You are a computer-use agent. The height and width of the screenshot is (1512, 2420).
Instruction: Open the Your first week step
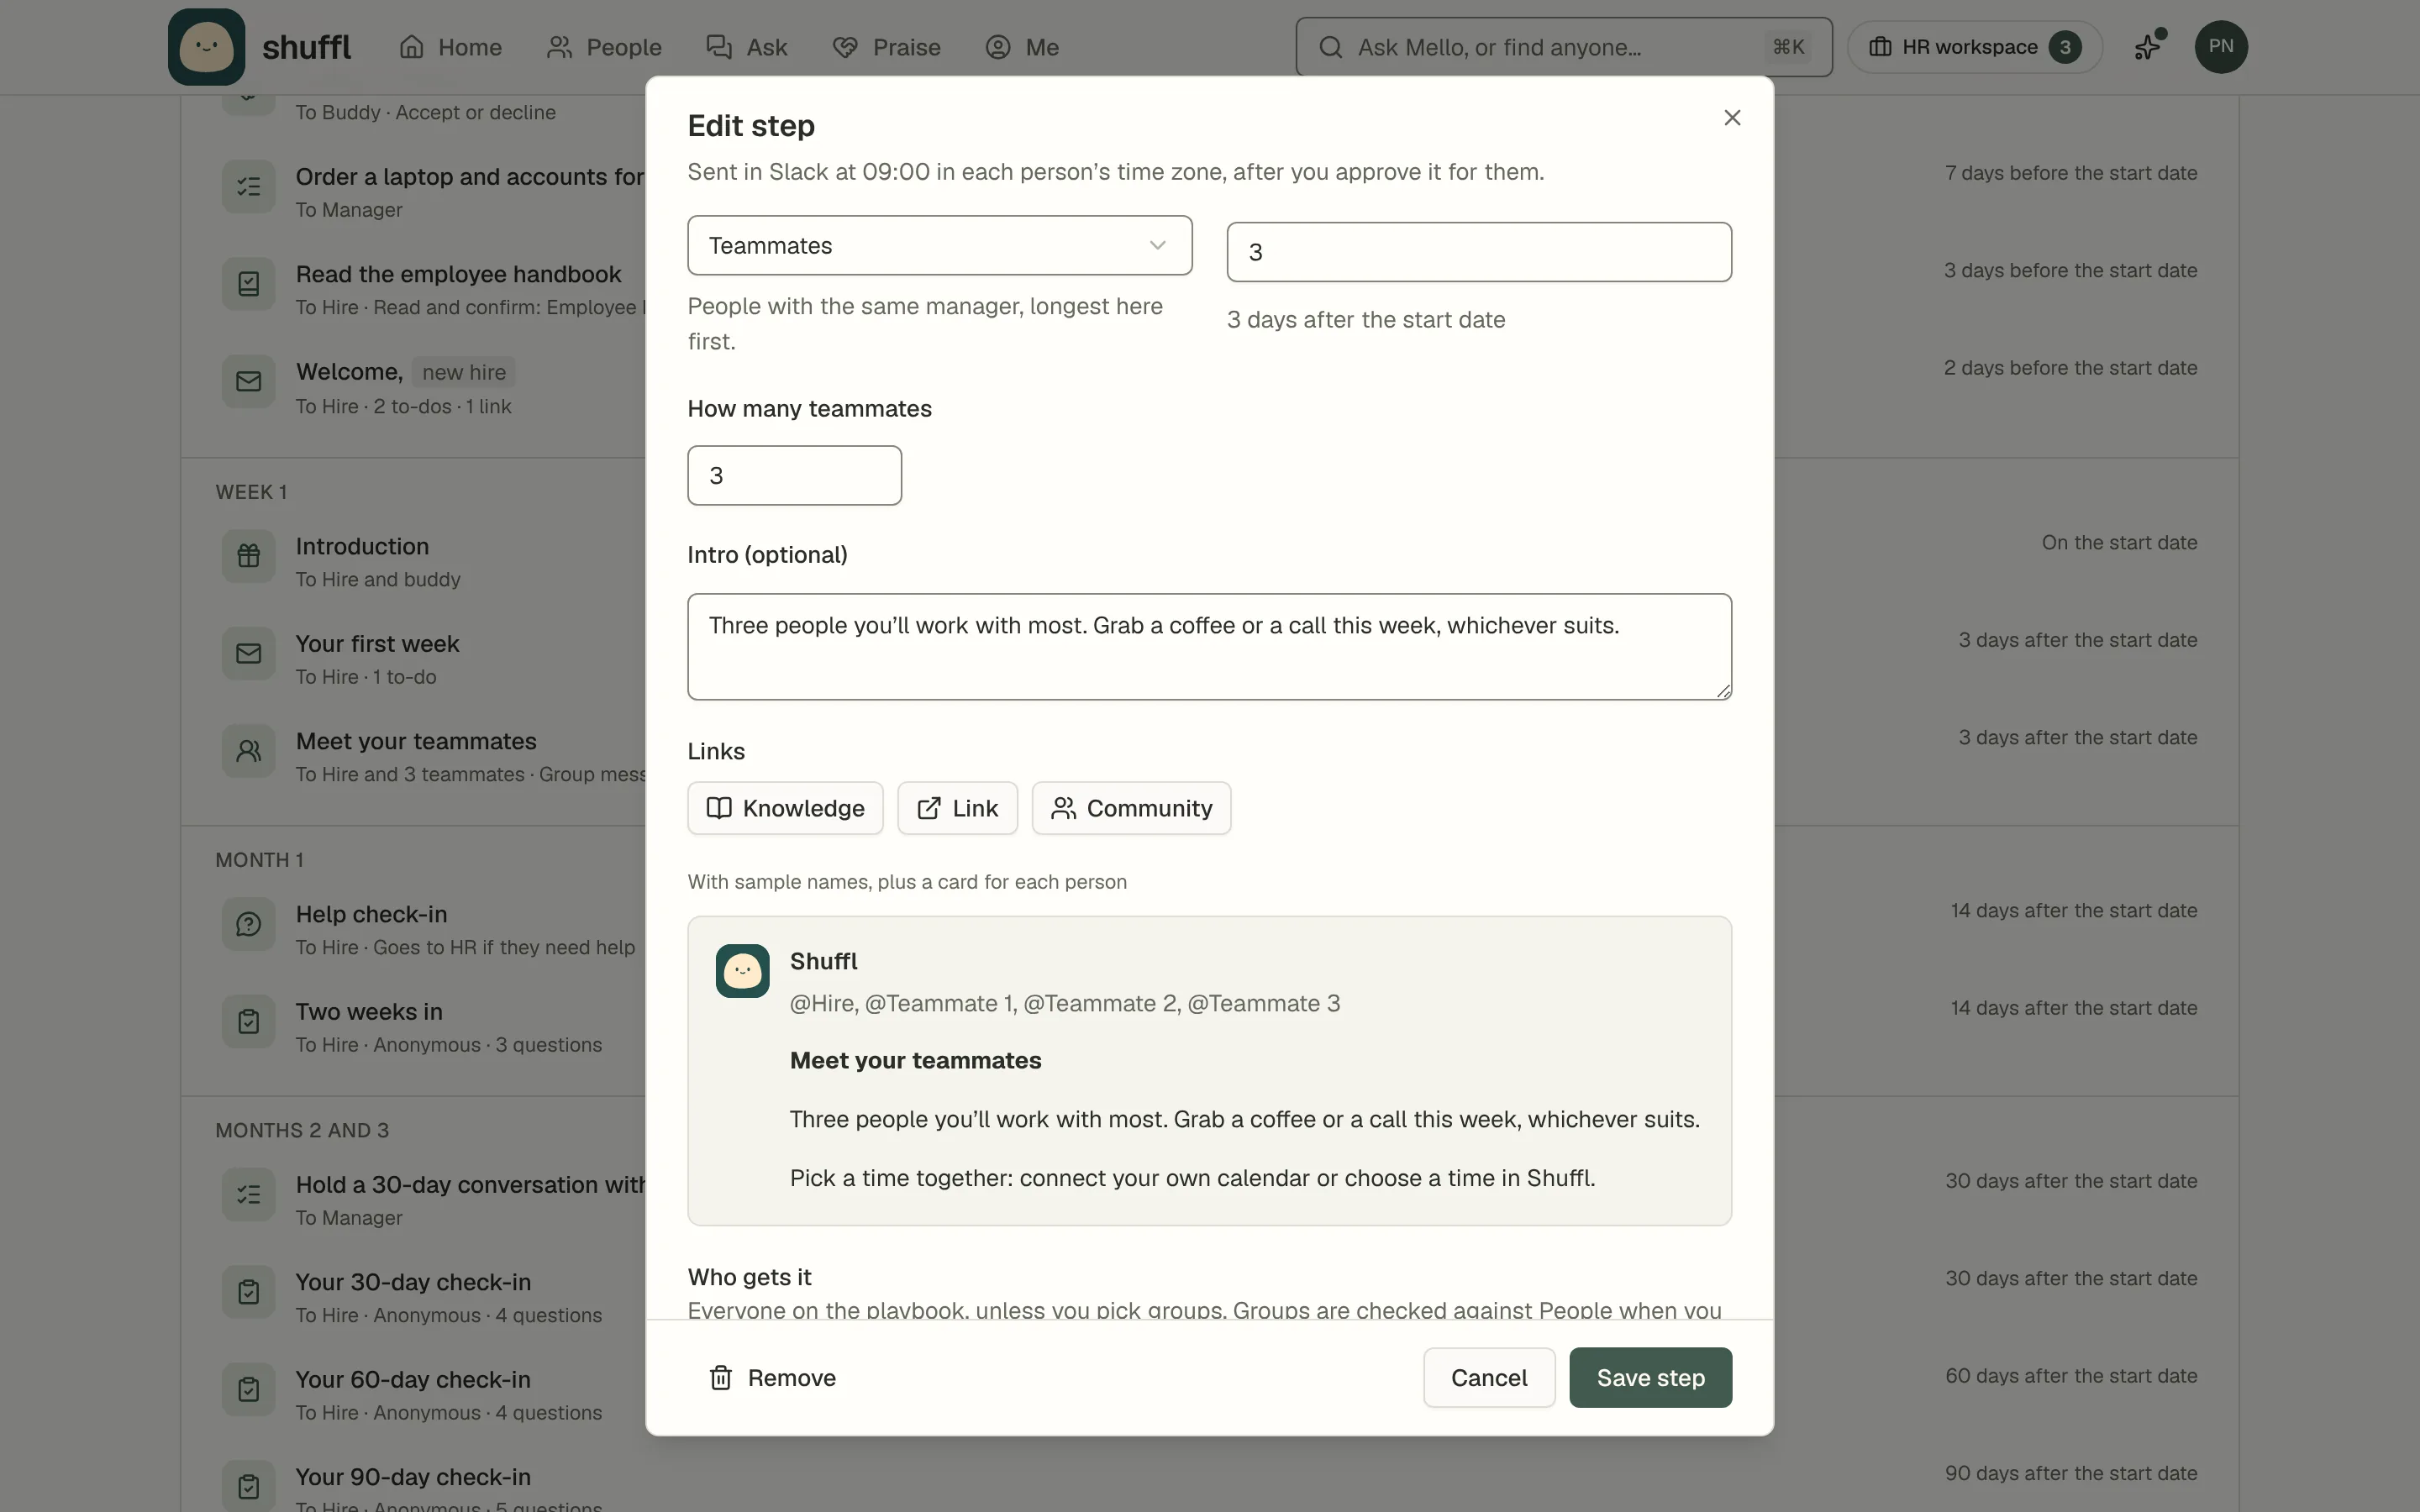coord(377,644)
